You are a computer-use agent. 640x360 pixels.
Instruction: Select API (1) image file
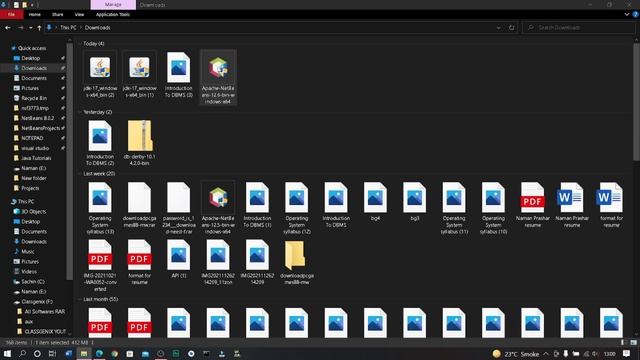(178, 255)
